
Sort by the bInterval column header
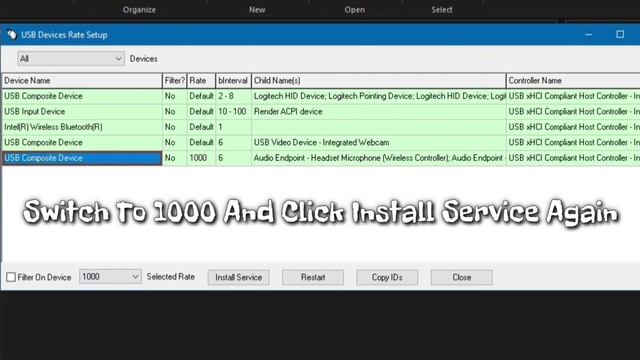(x=233, y=81)
